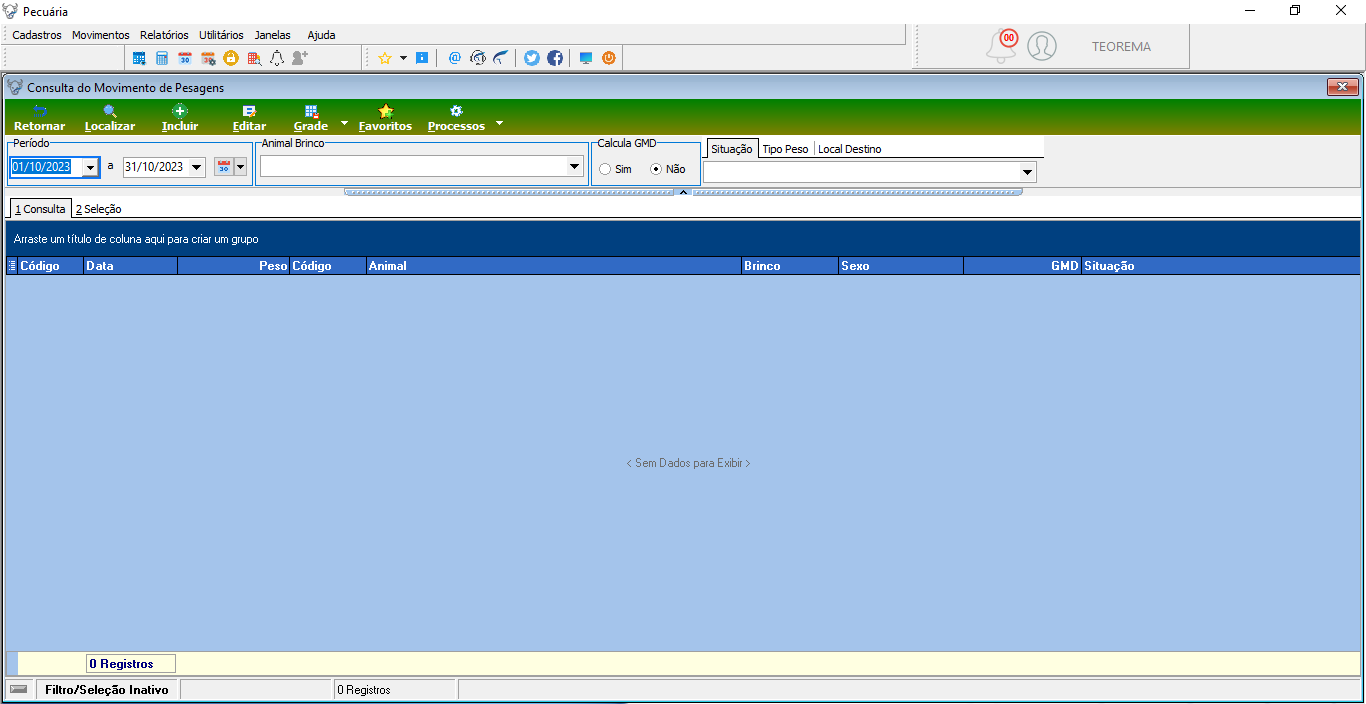
Task: Click the calendar 30 icon in top toolbar
Action: click(185, 58)
